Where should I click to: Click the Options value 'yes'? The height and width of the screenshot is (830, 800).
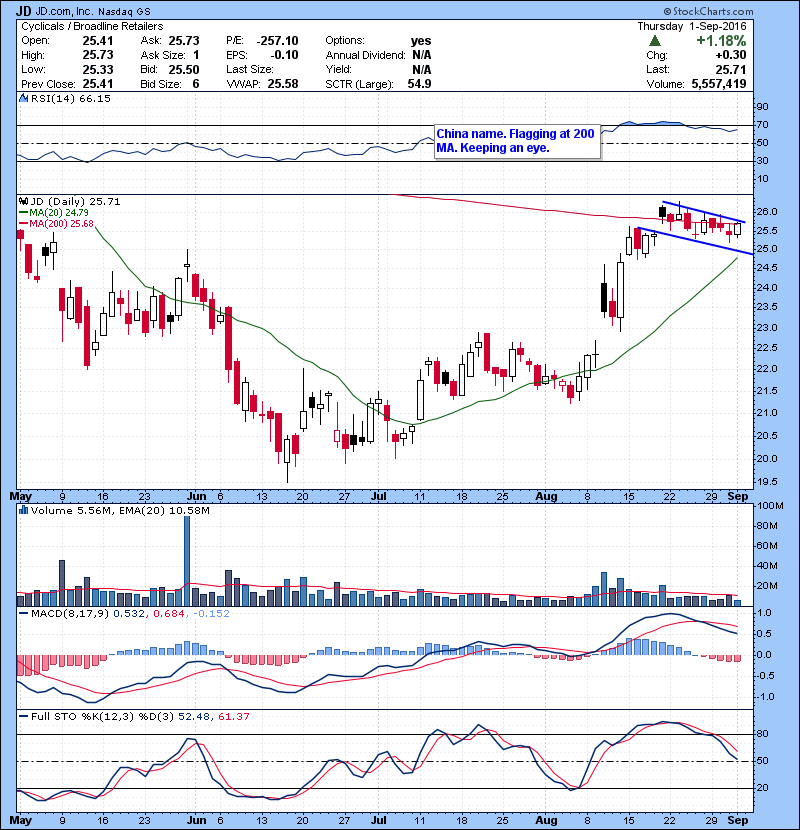pyautogui.click(x=421, y=41)
